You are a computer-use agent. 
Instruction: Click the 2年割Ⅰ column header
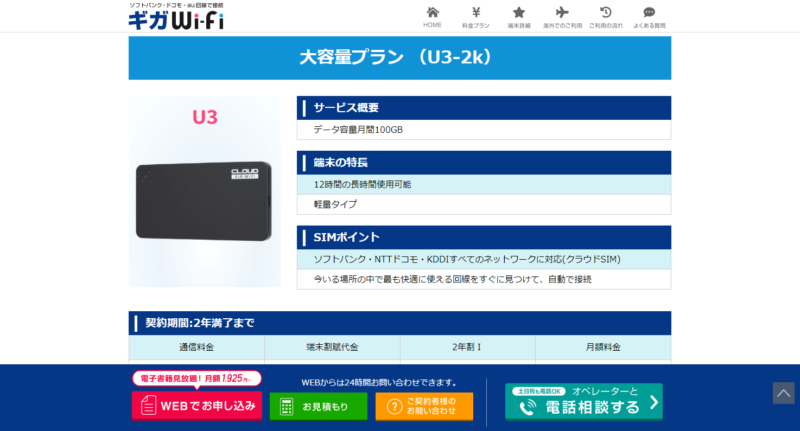click(x=467, y=347)
